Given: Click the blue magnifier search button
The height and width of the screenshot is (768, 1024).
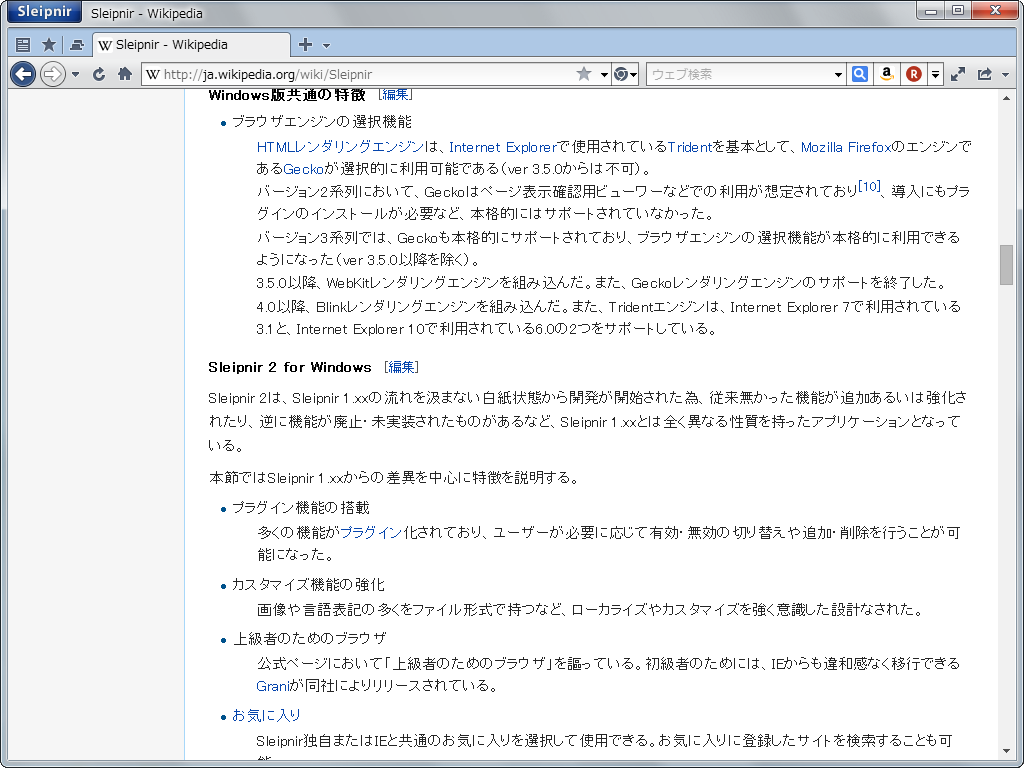Looking at the screenshot, I should point(859,74).
